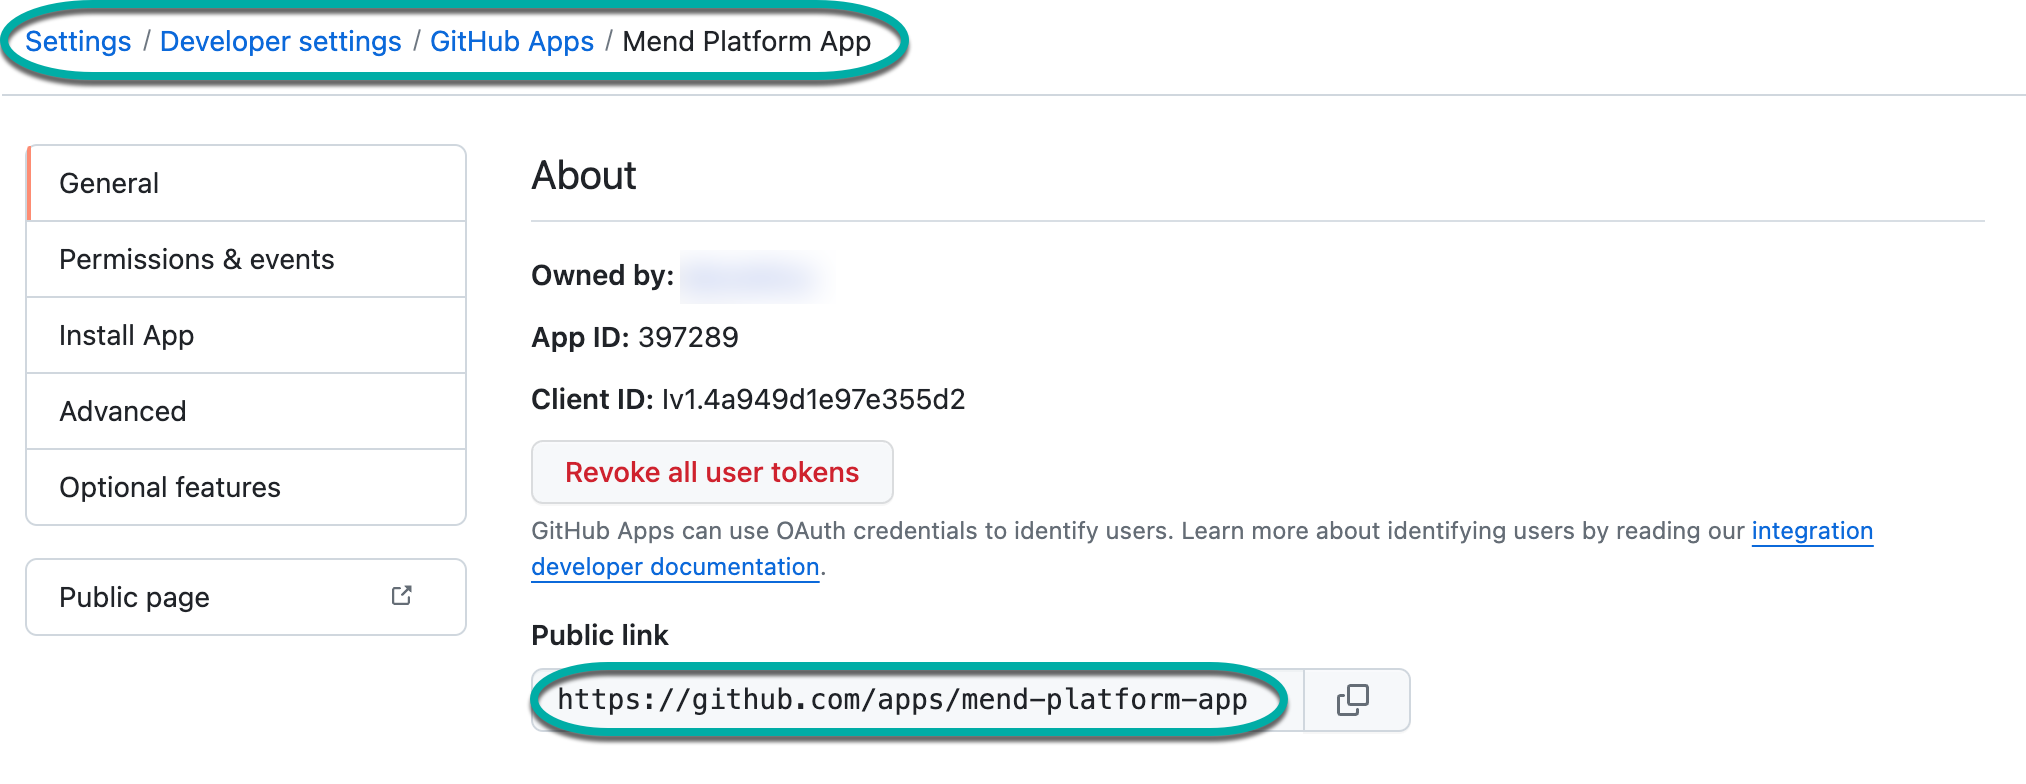The width and height of the screenshot is (2026, 784).
Task: Open the Developer settings breadcrumb link
Action: click(x=280, y=41)
